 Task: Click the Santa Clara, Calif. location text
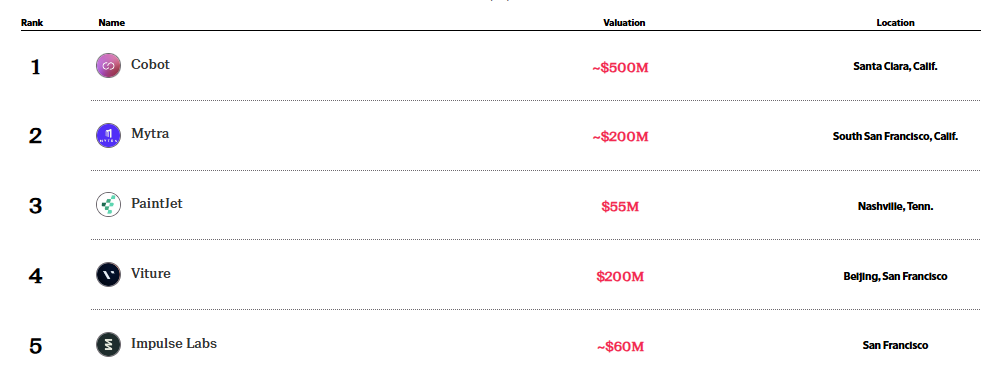click(x=895, y=66)
